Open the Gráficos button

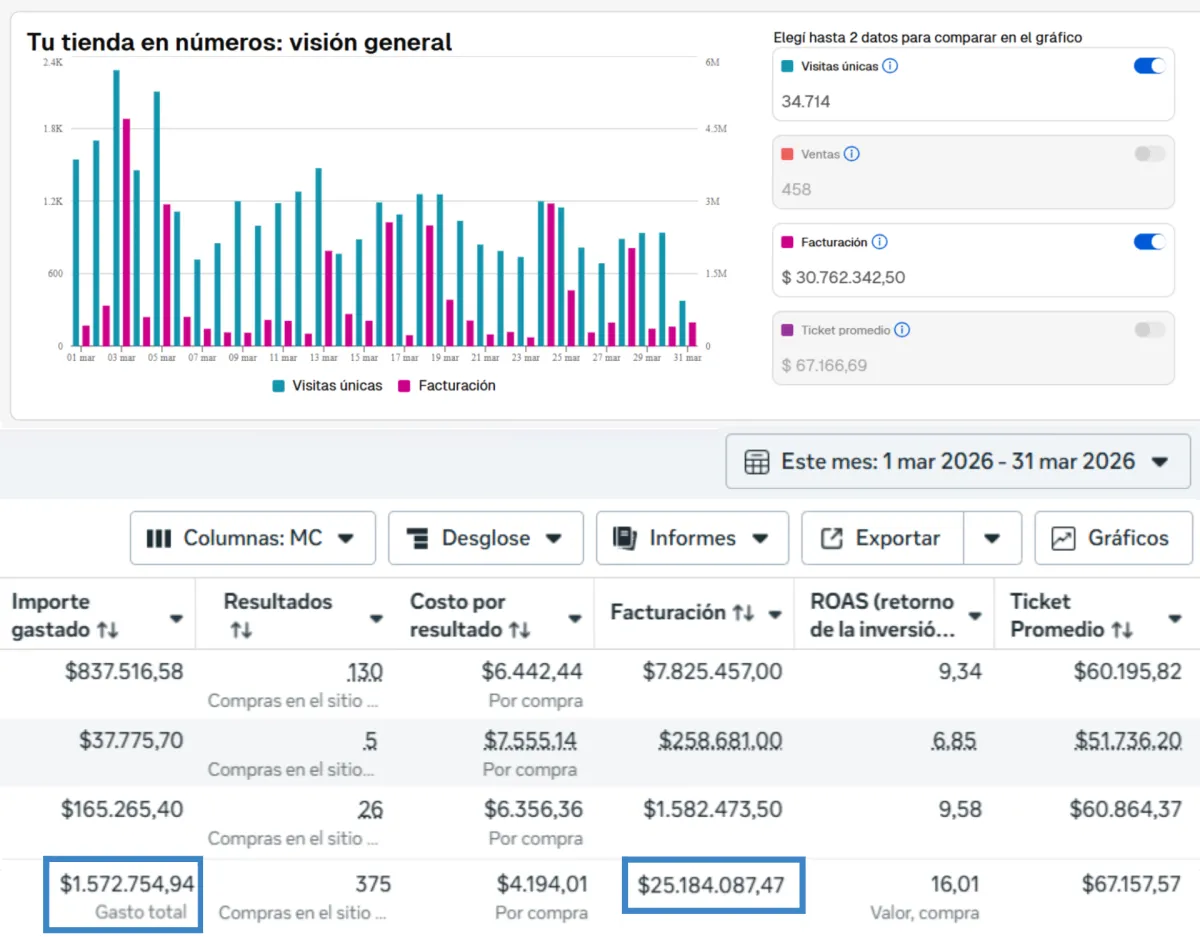click(1113, 538)
